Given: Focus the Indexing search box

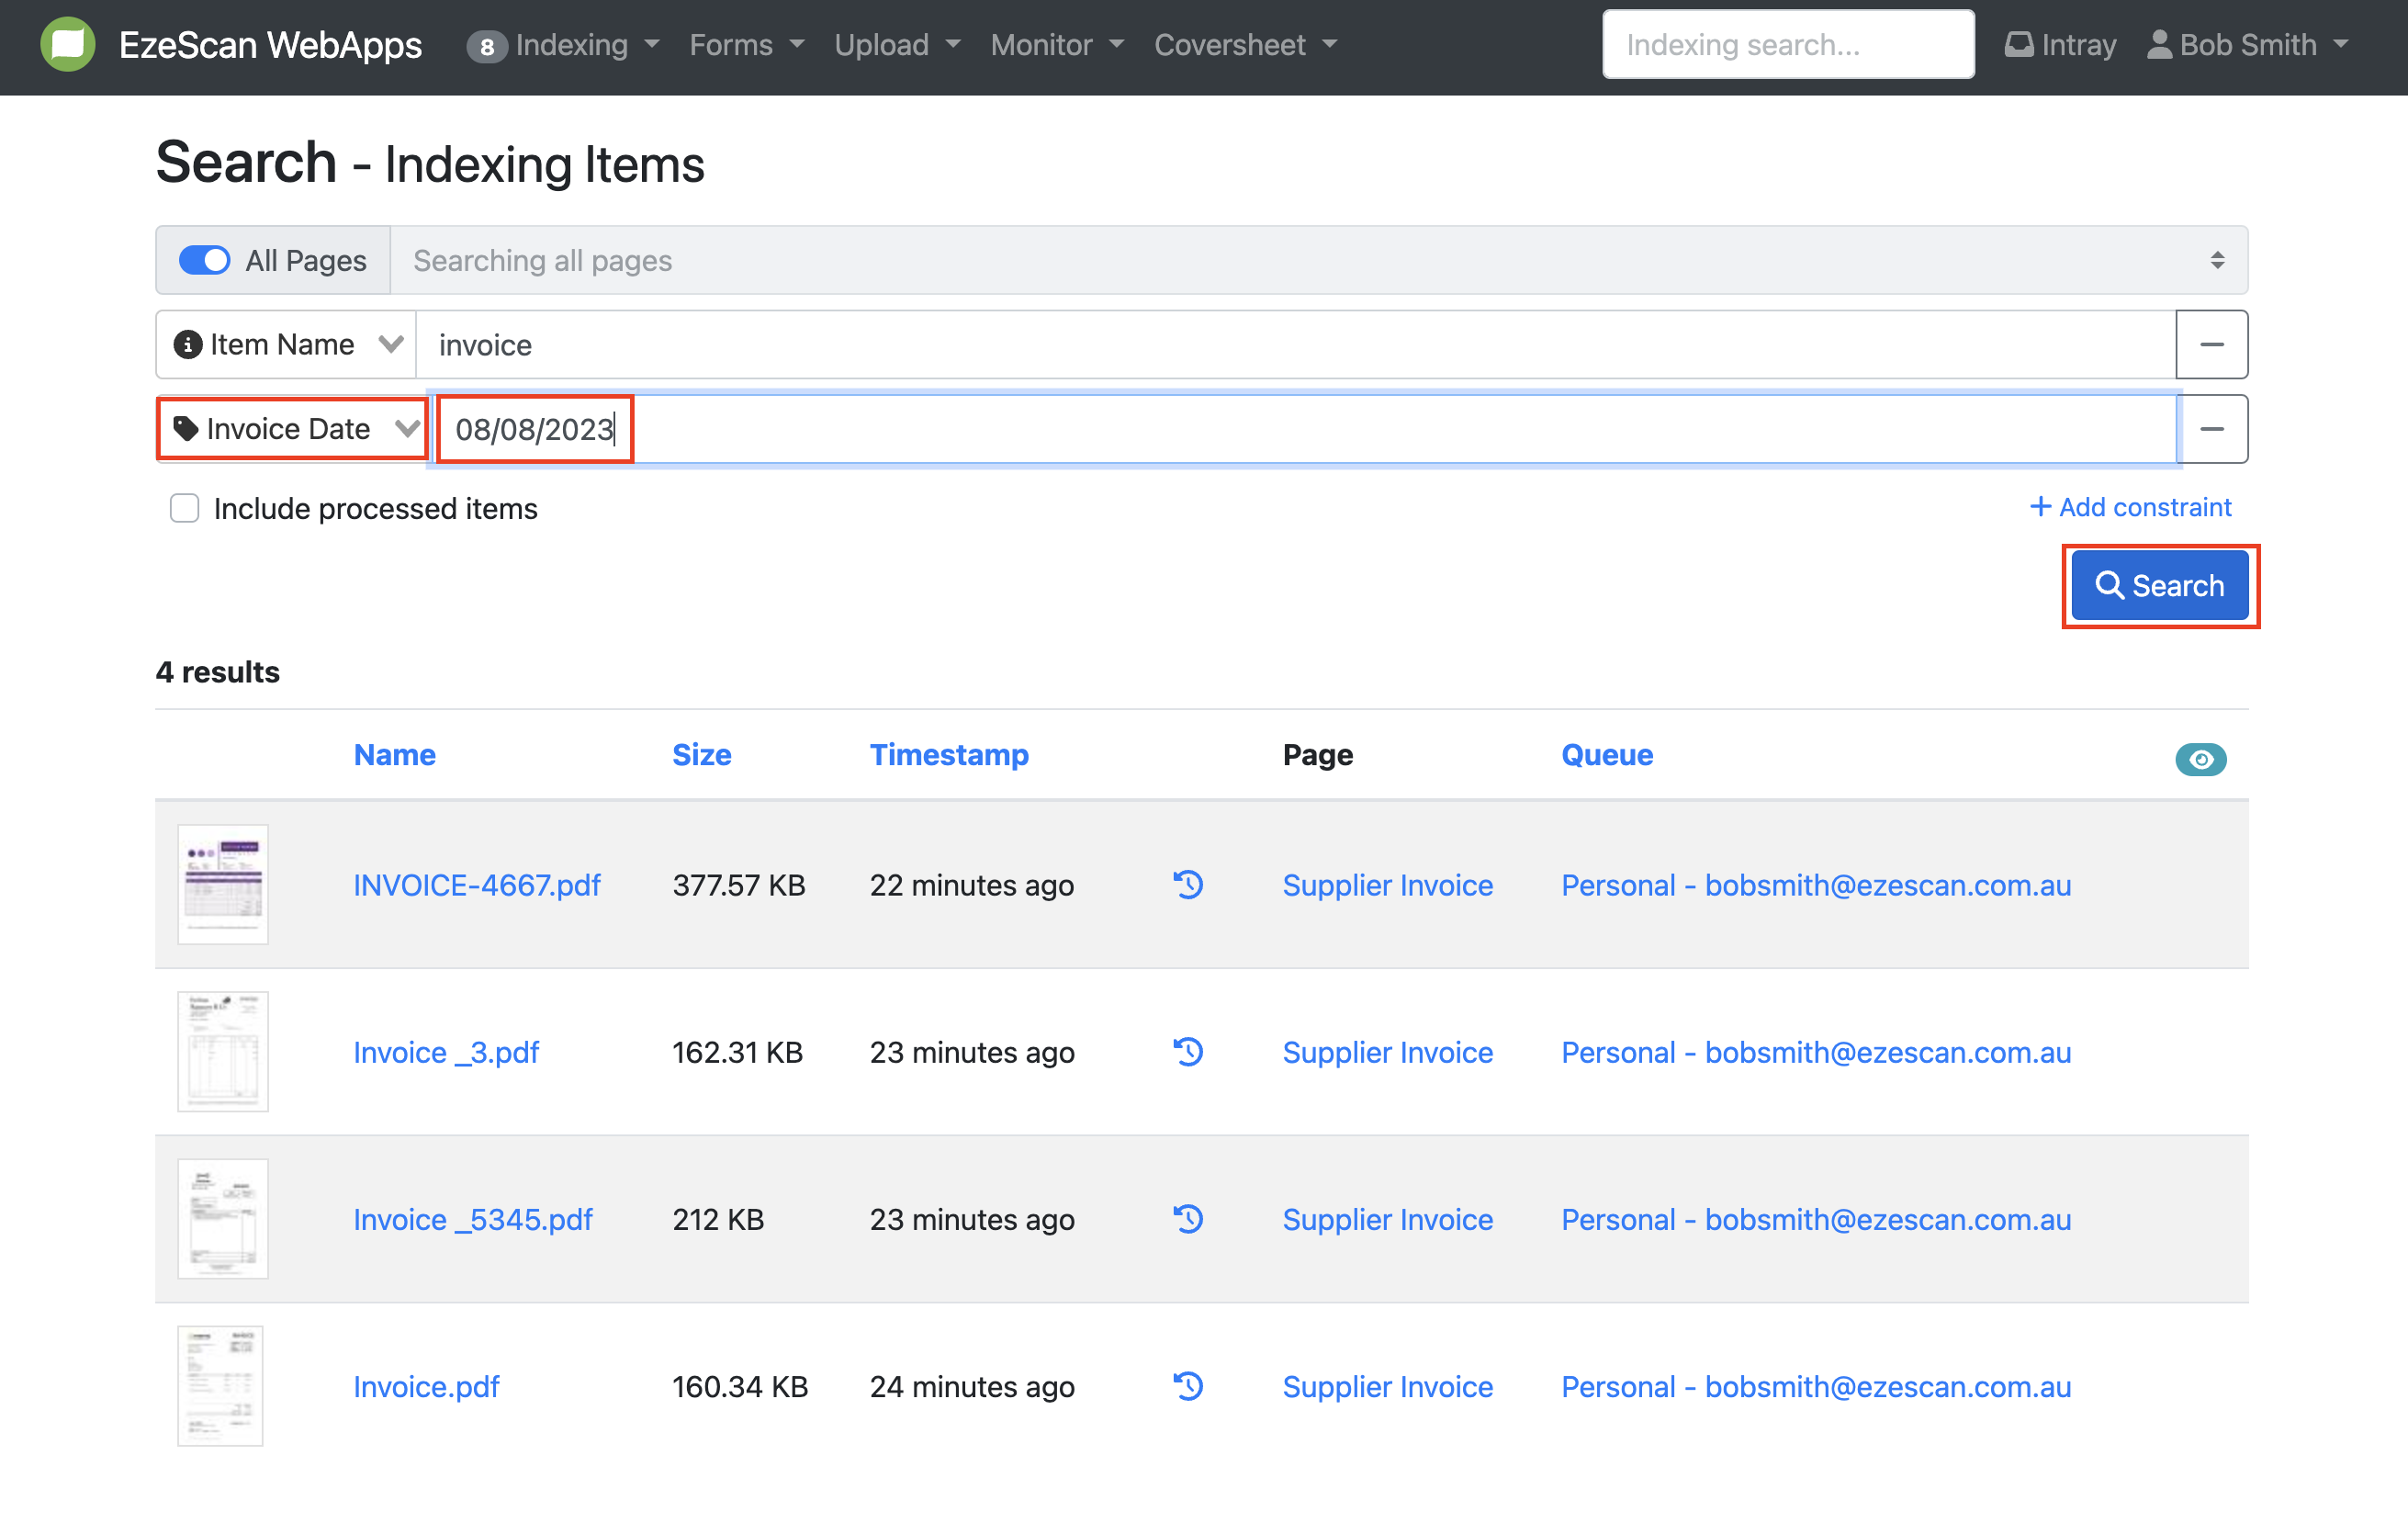Looking at the screenshot, I should tap(1787, 45).
